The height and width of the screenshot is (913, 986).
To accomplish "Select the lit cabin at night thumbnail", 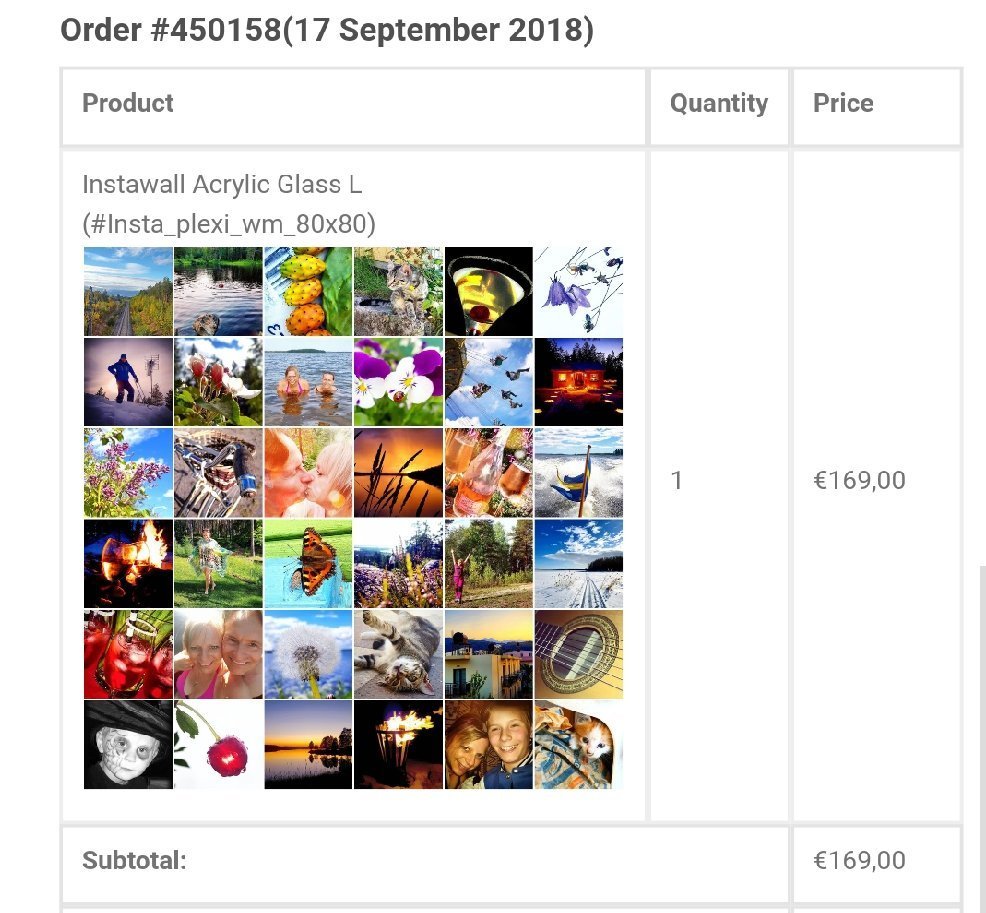I will click(579, 382).
